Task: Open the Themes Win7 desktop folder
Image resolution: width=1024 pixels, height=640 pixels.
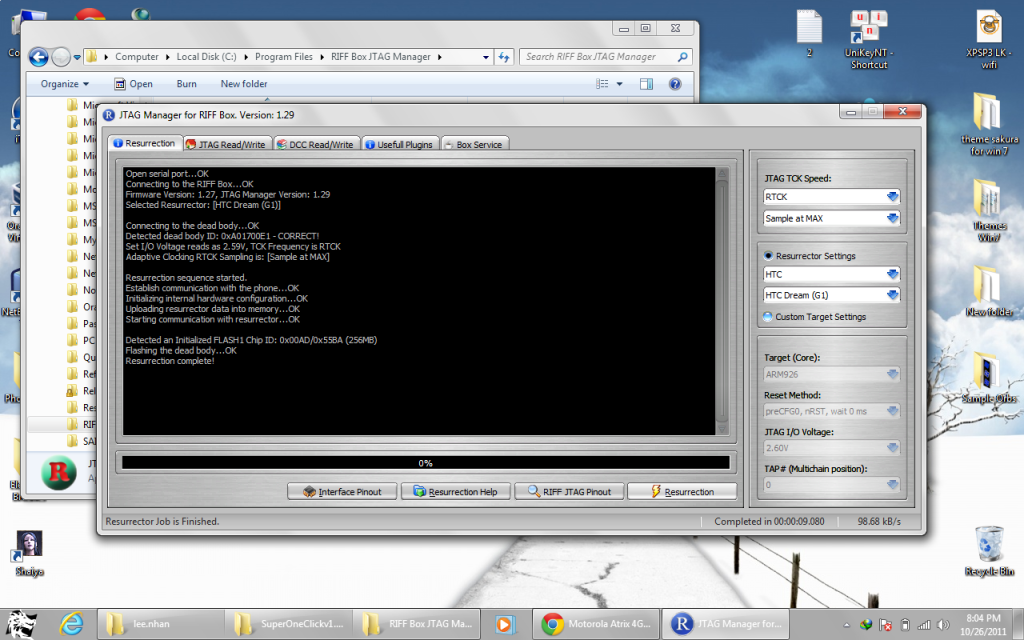Action: click(x=989, y=210)
